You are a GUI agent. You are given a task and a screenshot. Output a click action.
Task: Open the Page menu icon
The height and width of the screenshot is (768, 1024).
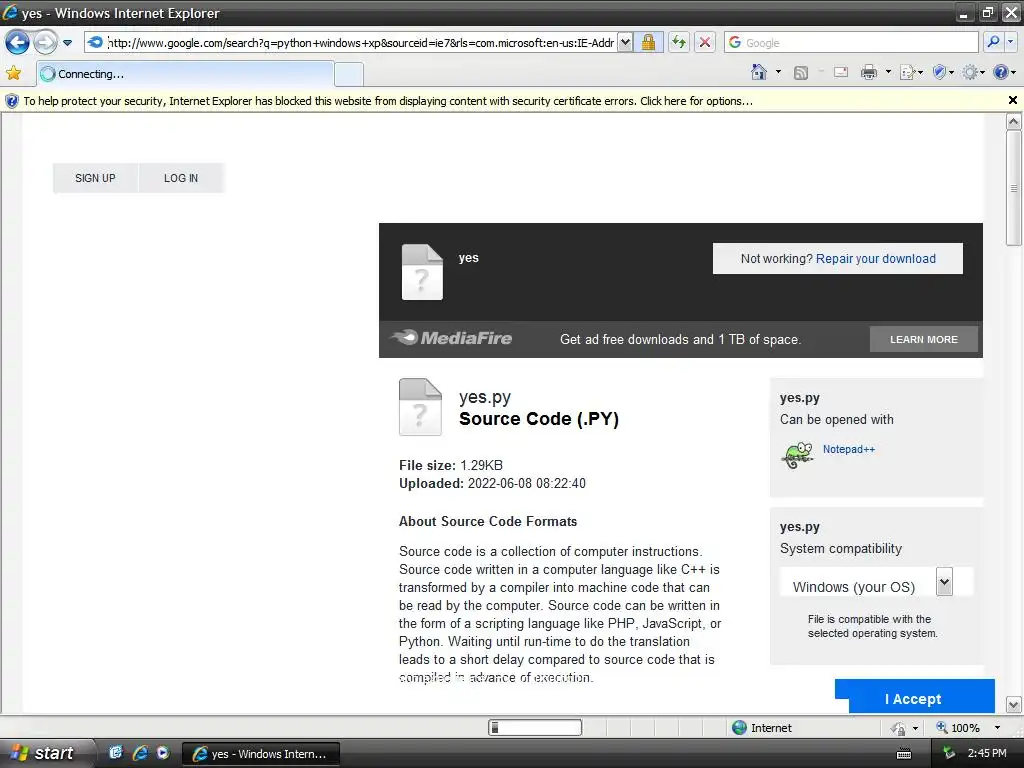911,72
